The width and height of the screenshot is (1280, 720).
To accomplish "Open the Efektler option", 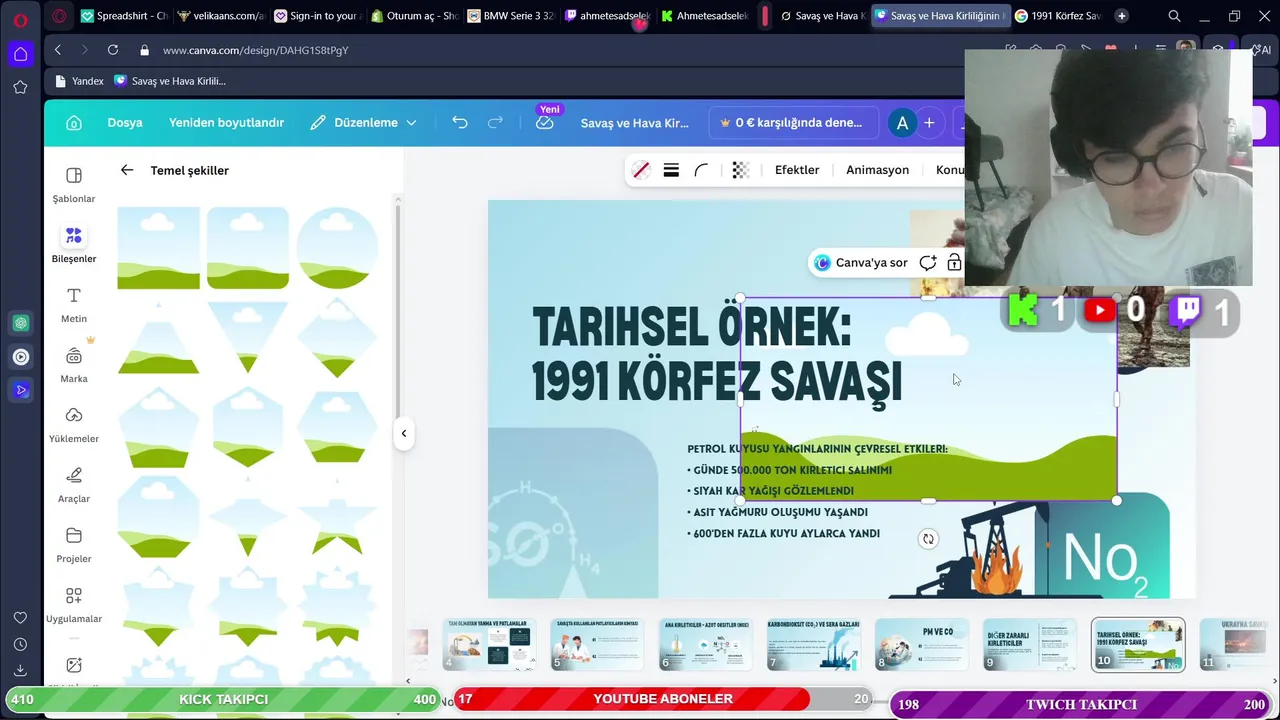I will [x=797, y=170].
